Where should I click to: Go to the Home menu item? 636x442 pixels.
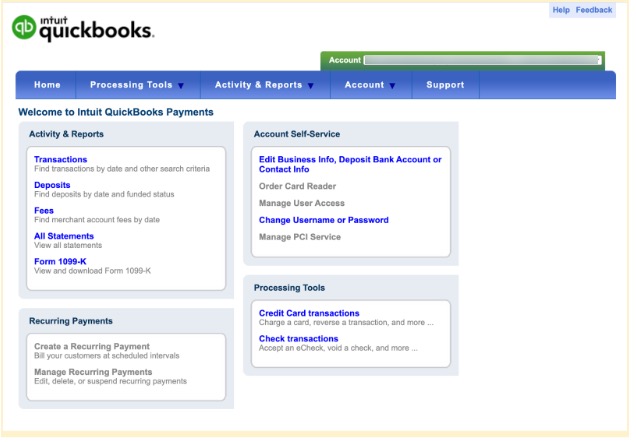(x=47, y=85)
